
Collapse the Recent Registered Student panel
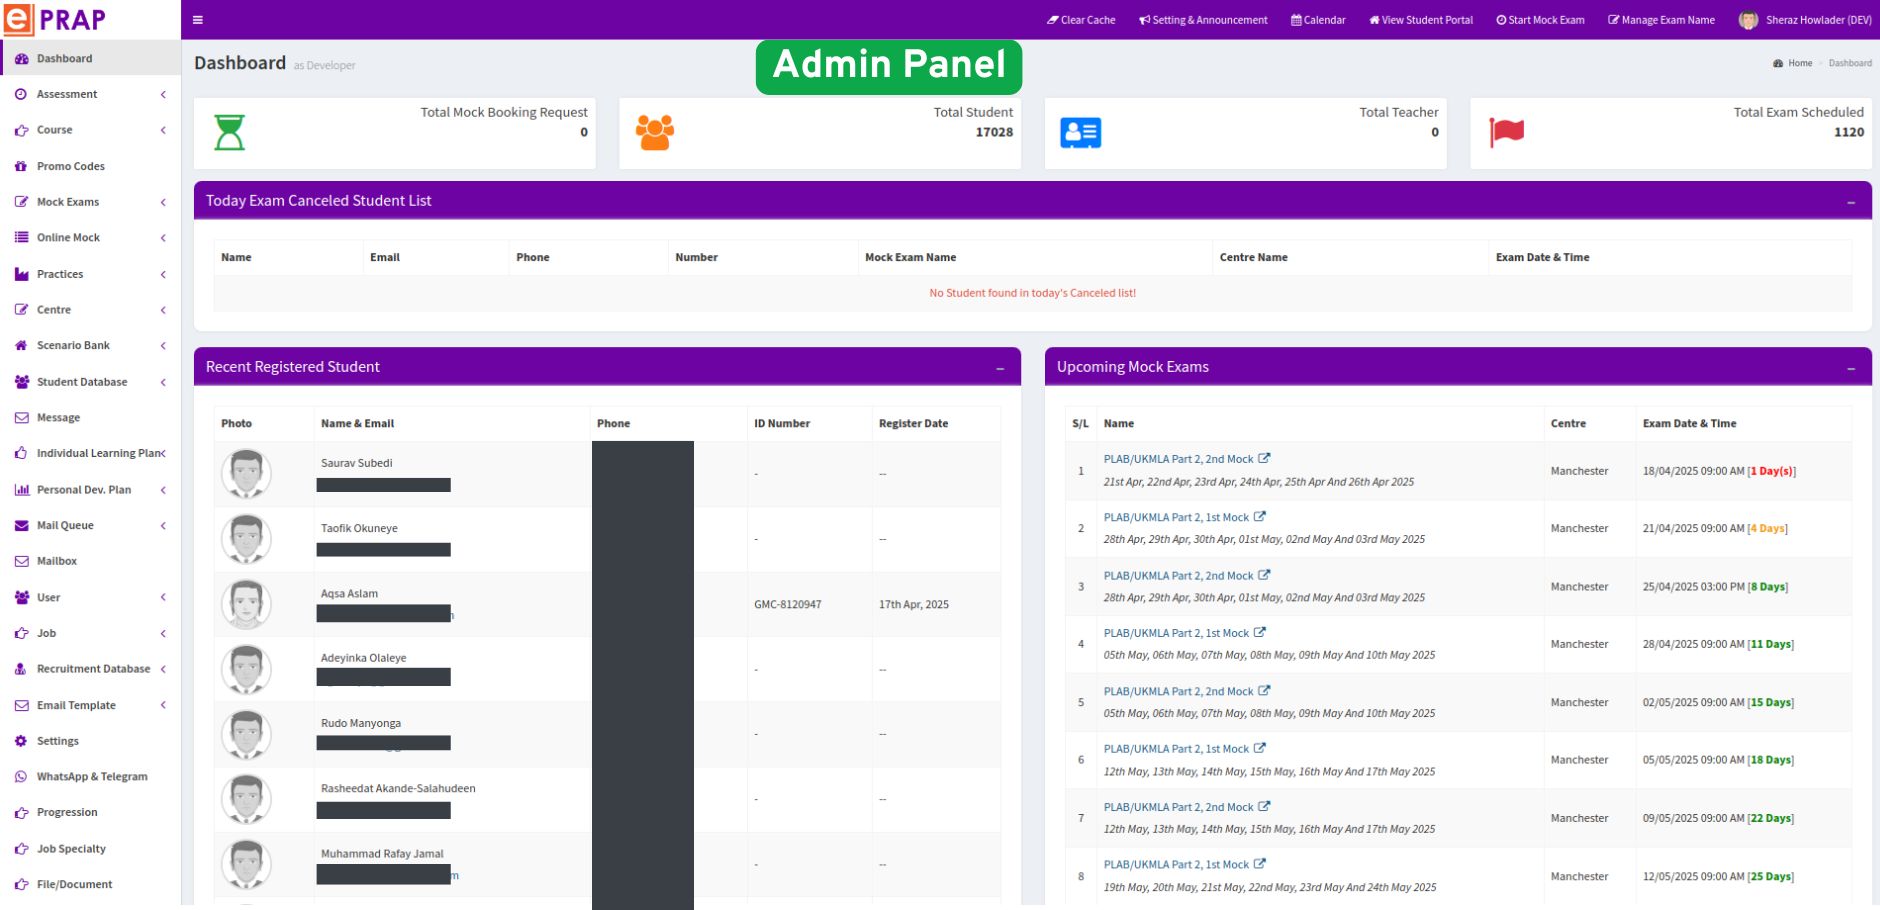1000,368
